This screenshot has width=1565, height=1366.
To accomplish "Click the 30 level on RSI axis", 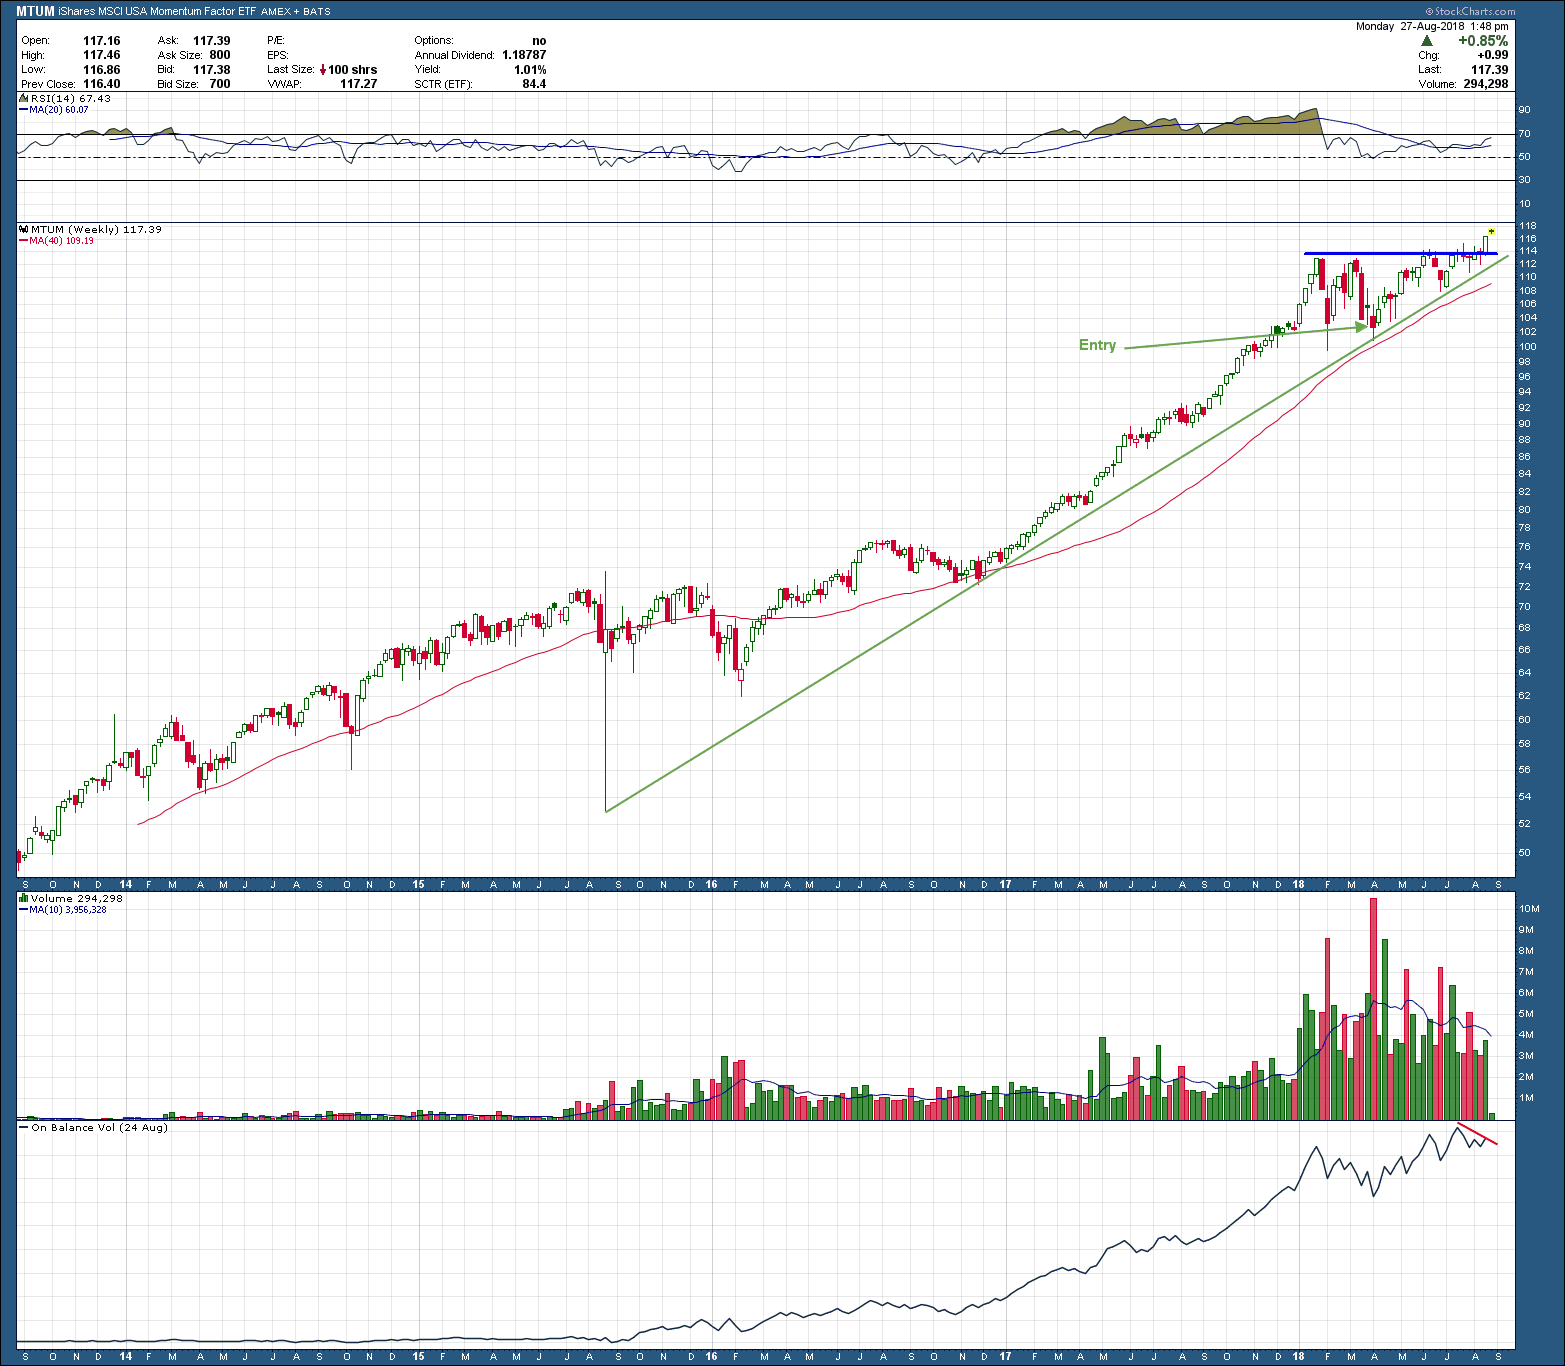I will [x=1525, y=180].
